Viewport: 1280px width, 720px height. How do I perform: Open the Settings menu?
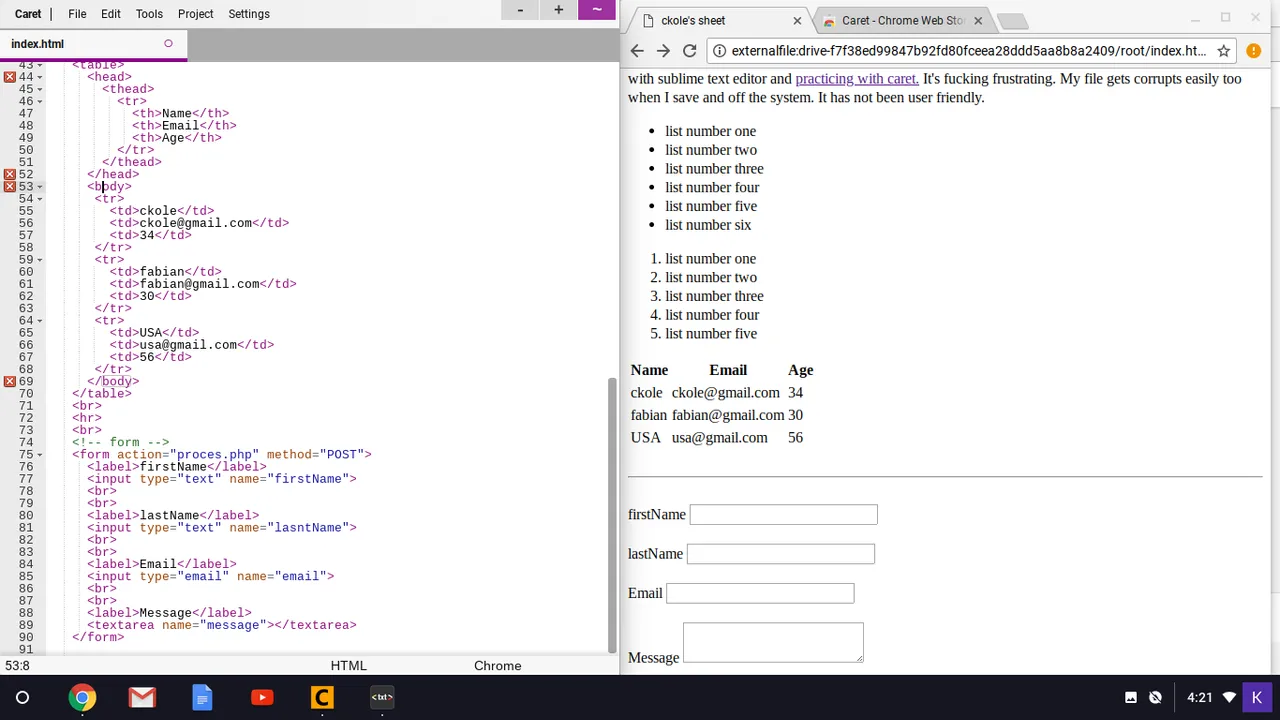[249, 14]
